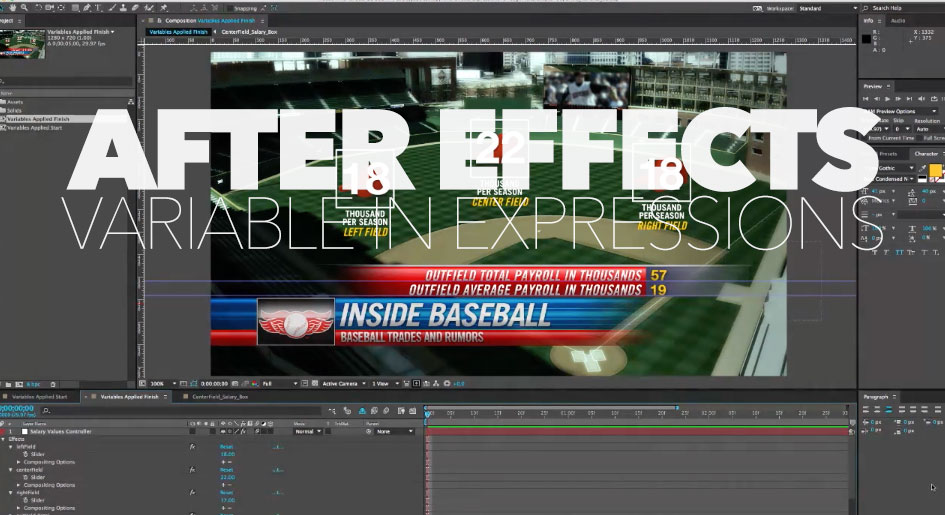945x515 pixels.
Task: Open the Workspace Standard dropdown
Action: [828, 8]
